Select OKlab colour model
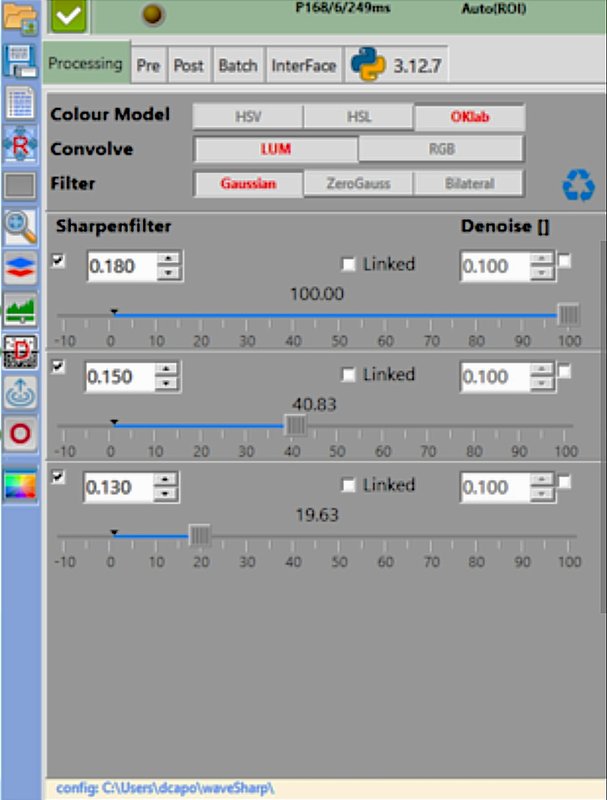The height and width of the screenshot is (800, 607). tap(470, 117)
